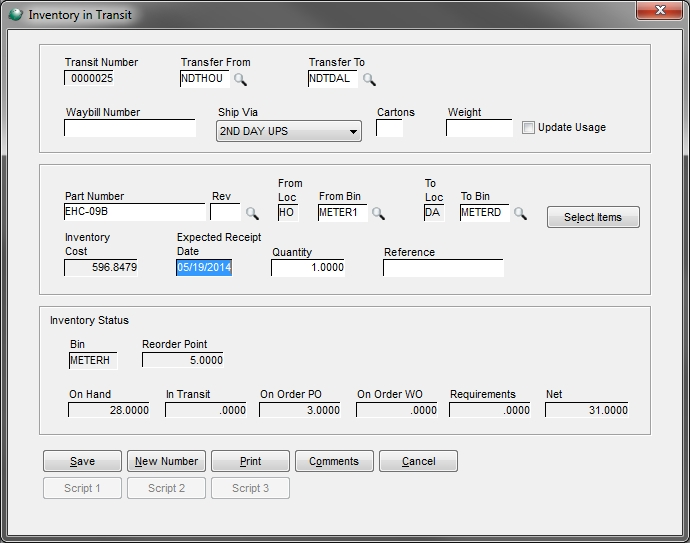This screenshot has height=543, width=690.
Task: Click the On Order WO value .0000
Action: (x=397, y=410)
